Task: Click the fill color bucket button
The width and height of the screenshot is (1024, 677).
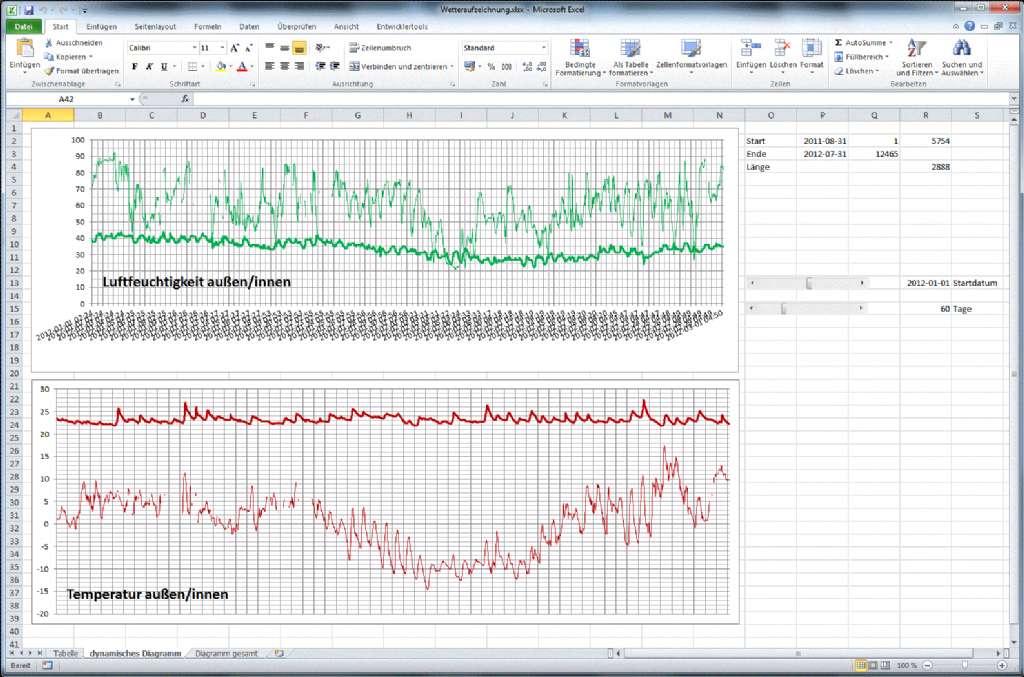Action: 221,67
